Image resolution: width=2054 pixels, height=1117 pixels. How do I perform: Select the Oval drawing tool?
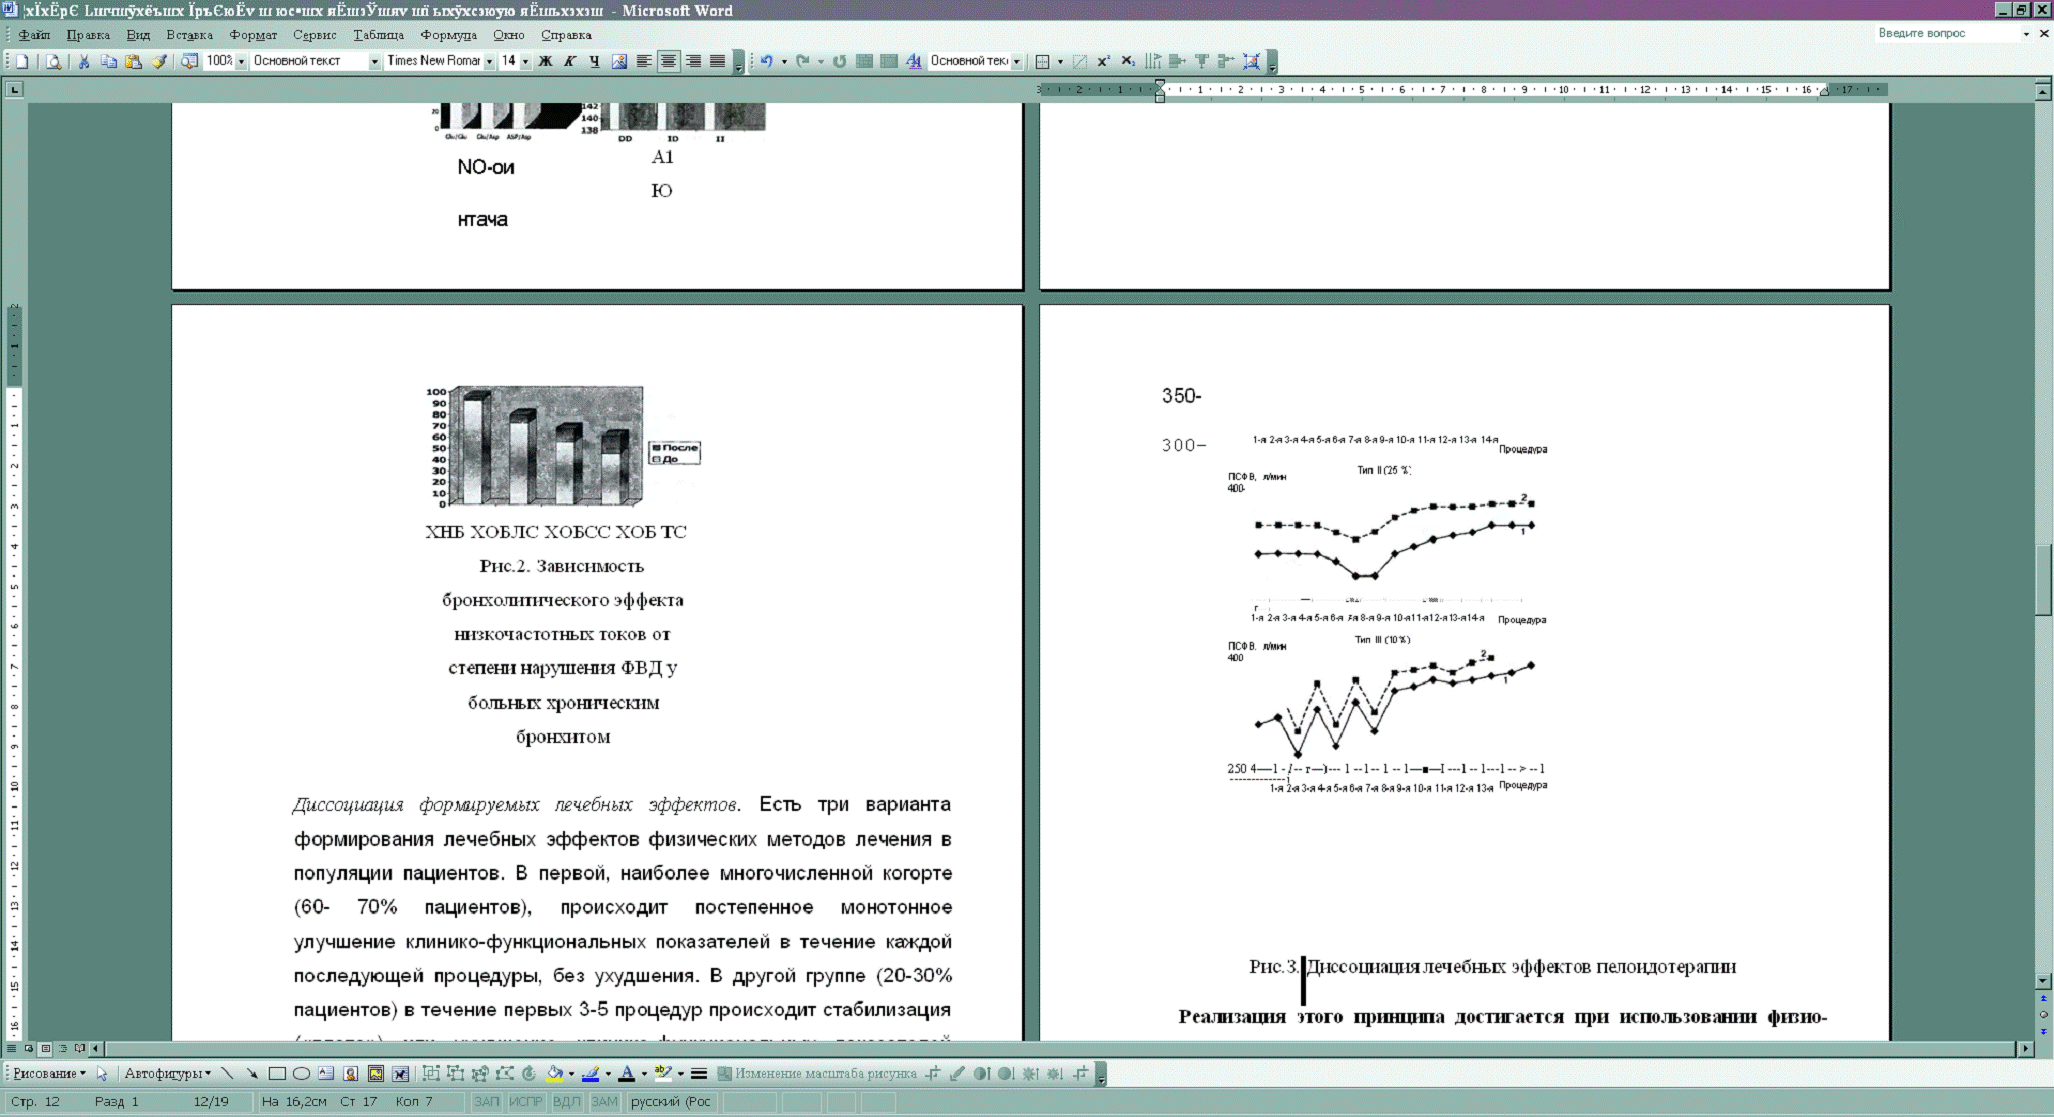[301, 1074]
